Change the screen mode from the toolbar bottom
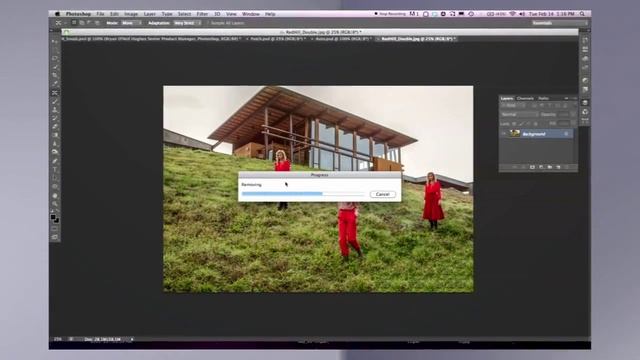This screenshot has height=360, width=640. (x=55, y=237)
